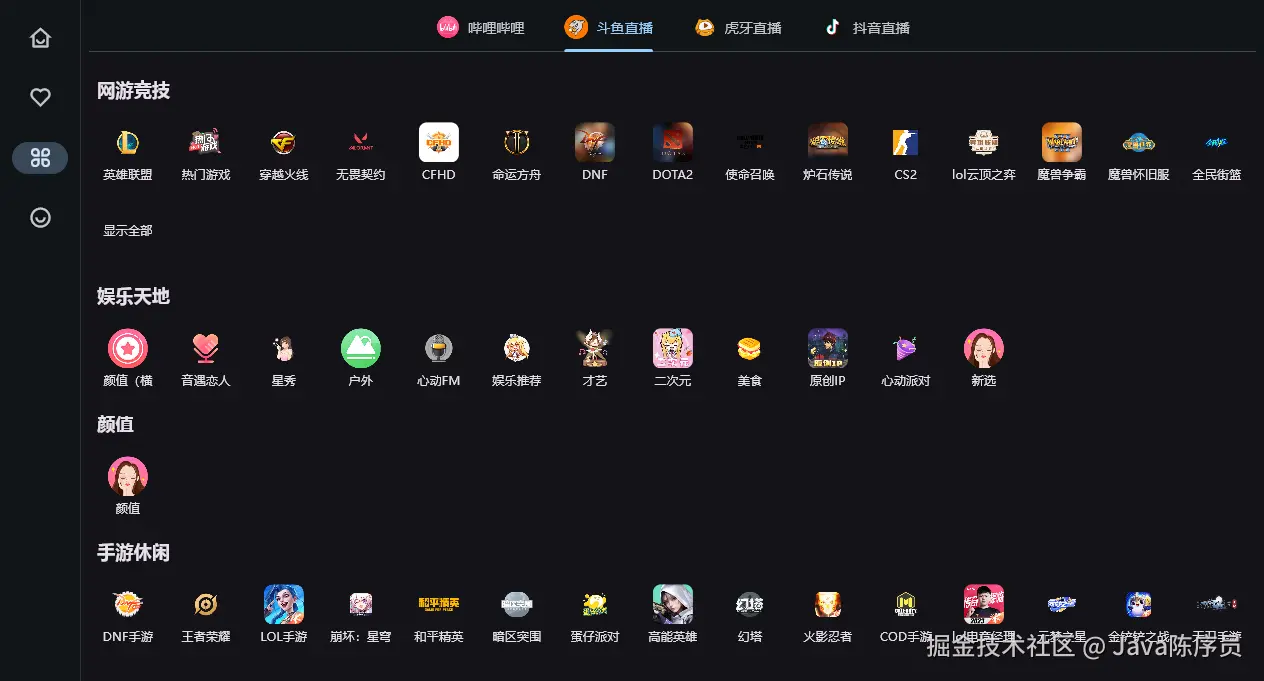Open the 全民街篮 category icon
1264x681 pixels.
tap(1217, 142)
